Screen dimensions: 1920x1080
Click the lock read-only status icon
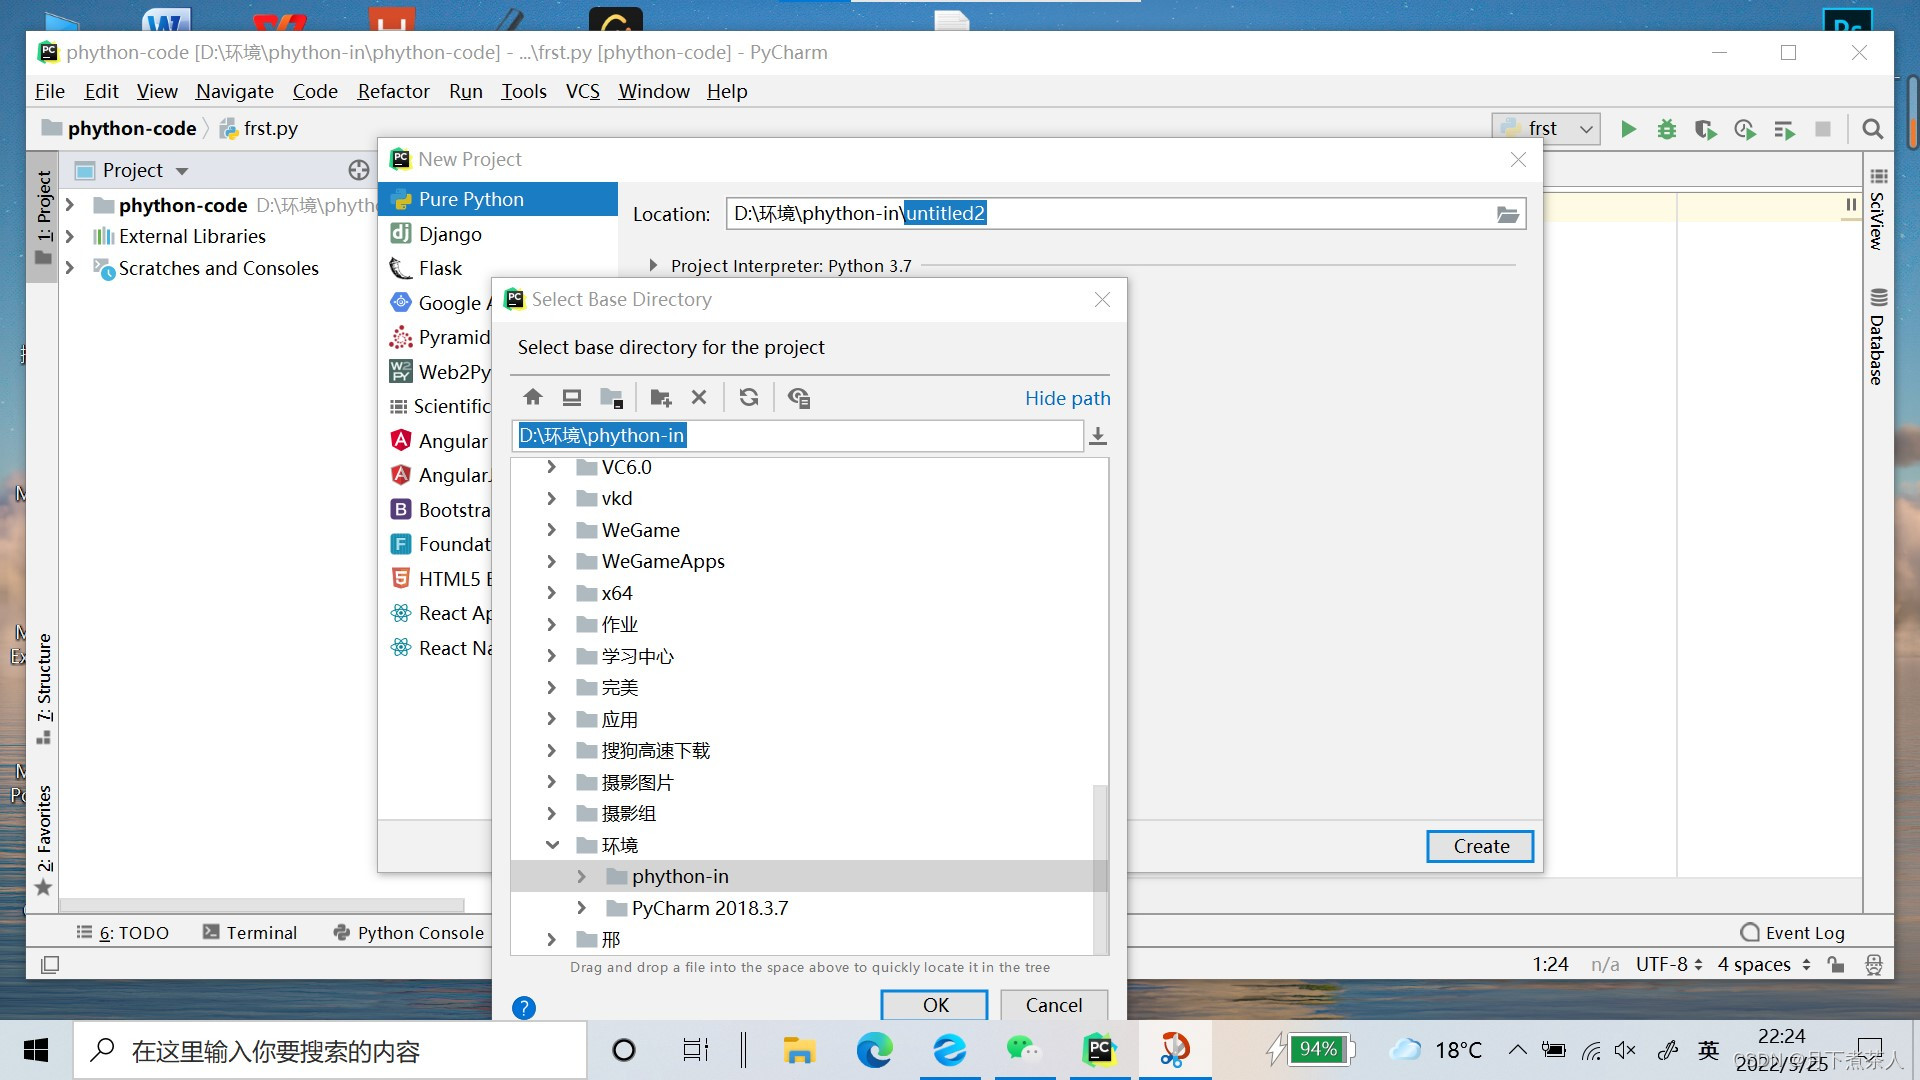click(1835, 964)
